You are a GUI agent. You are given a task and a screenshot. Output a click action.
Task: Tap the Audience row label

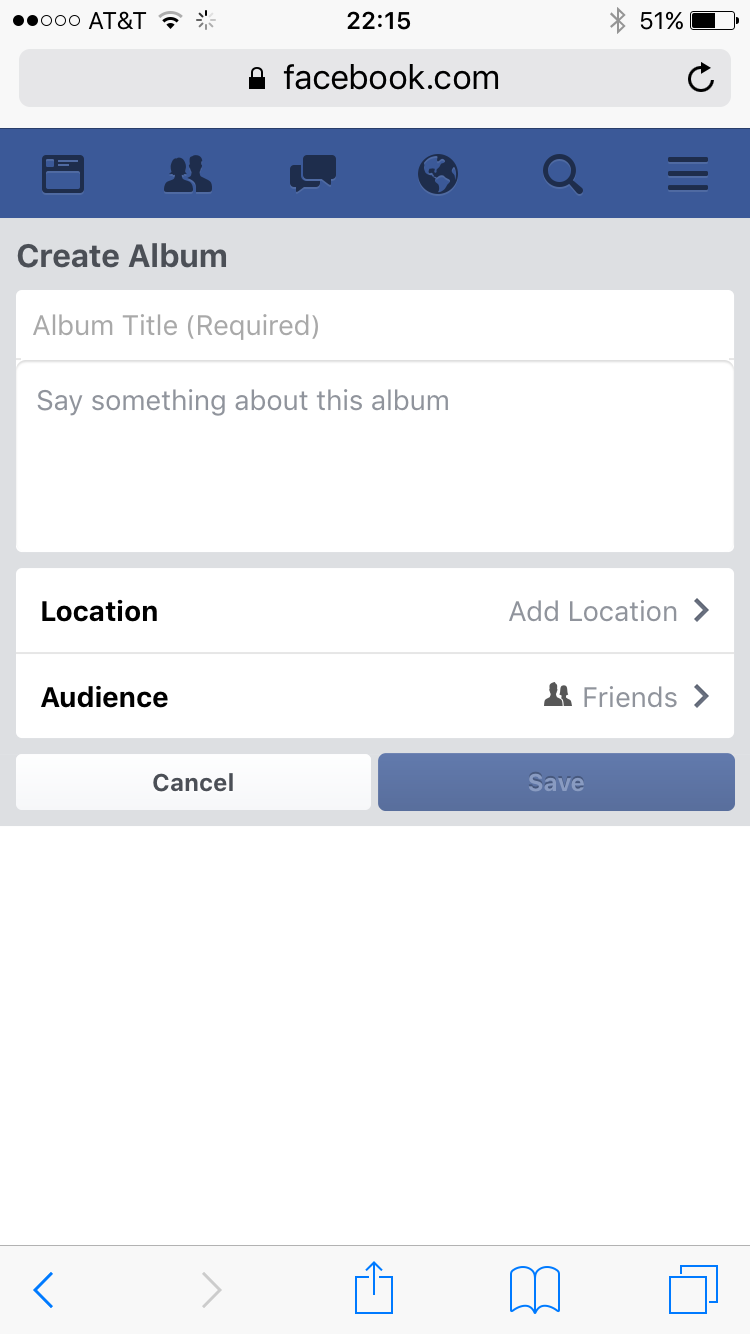pos(105,697)
